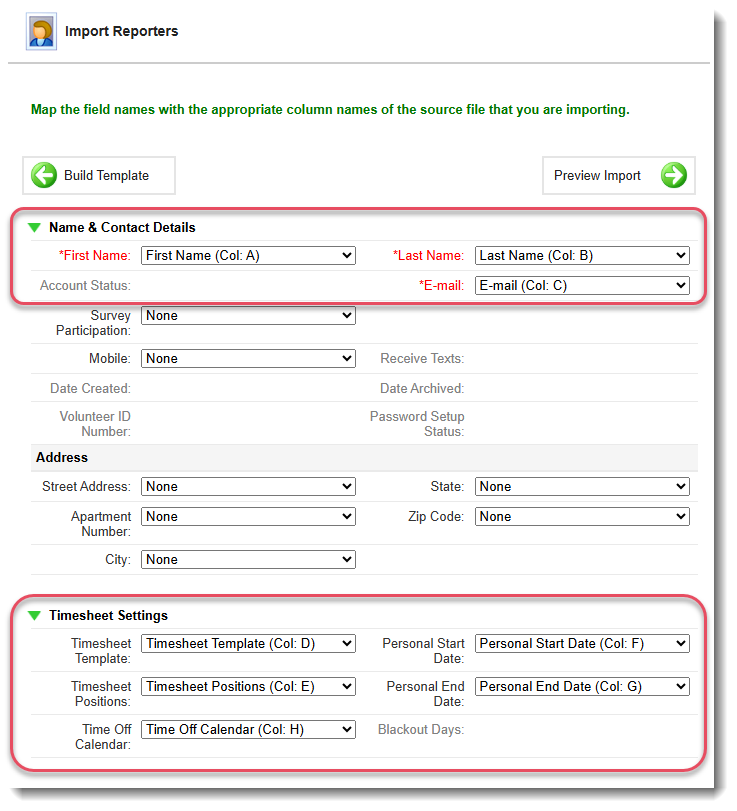Click the Import Reporters page title
Image resolution: width=737 pixels, height=811 pixels.
point(122,32)
